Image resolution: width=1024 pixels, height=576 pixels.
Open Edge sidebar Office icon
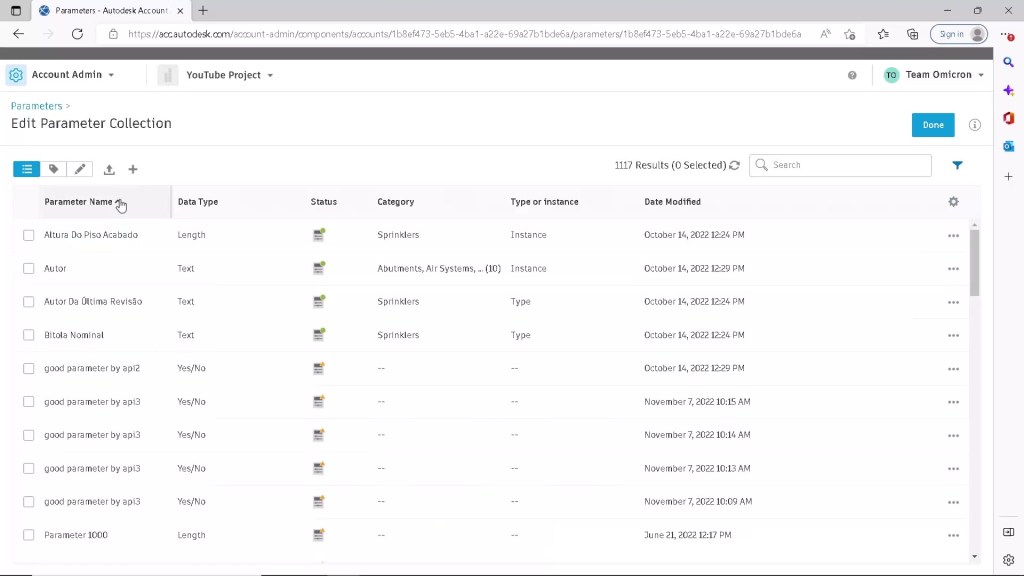point(1008,118)
